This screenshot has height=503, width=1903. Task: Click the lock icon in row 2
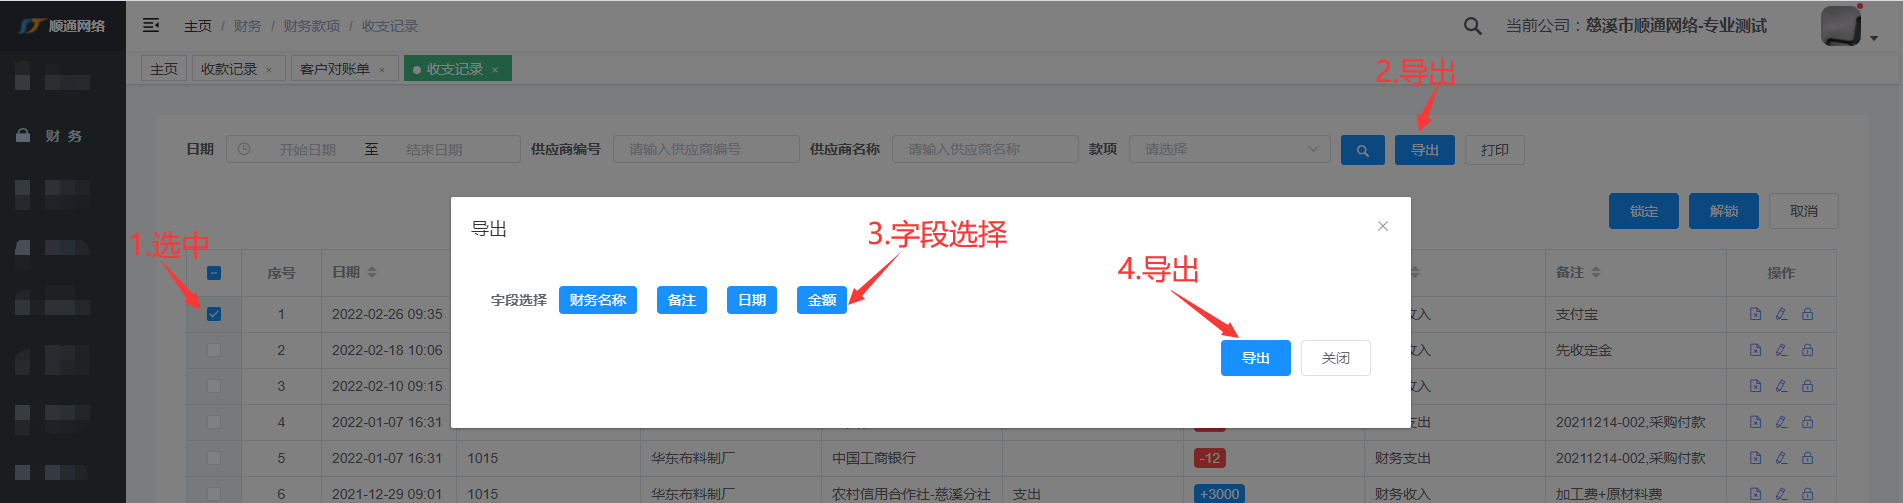[1807, 350]
